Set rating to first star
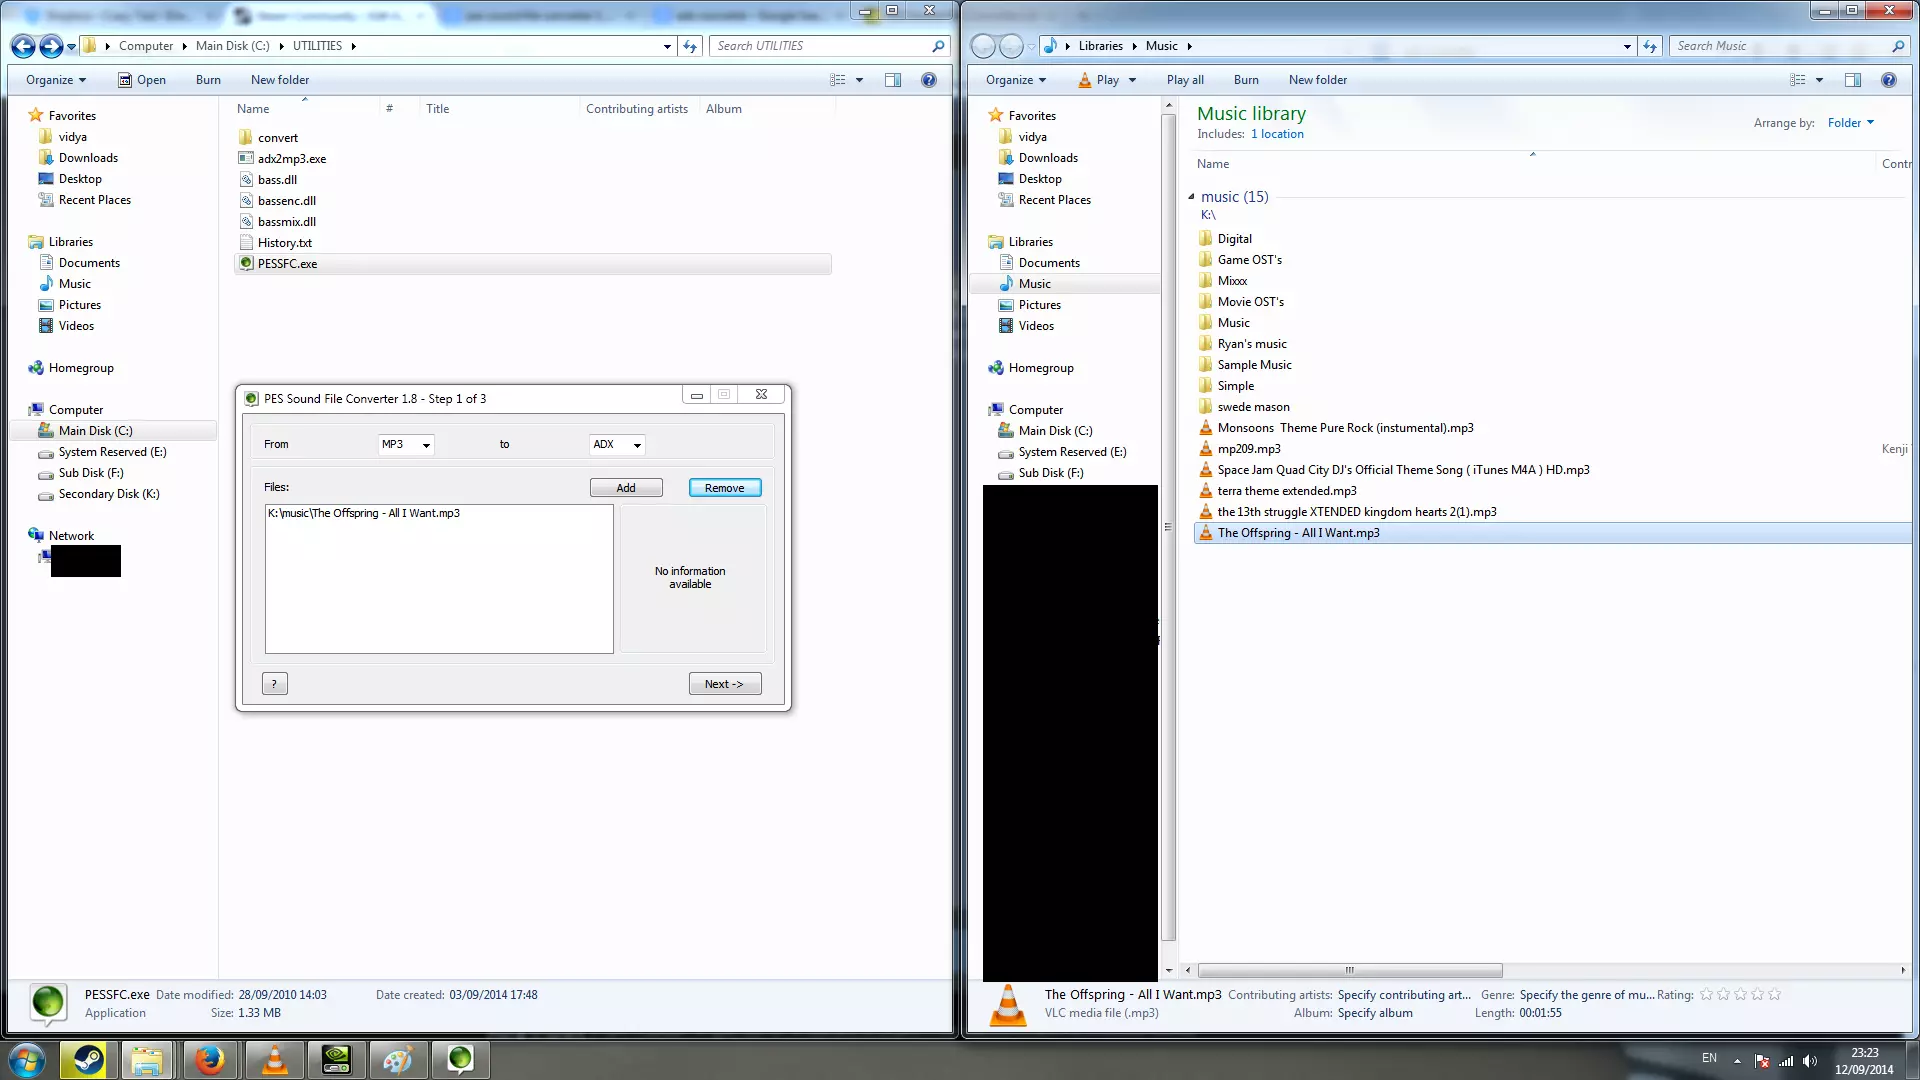Screen dimensions: 1920x1080 tap(1707, 995)
